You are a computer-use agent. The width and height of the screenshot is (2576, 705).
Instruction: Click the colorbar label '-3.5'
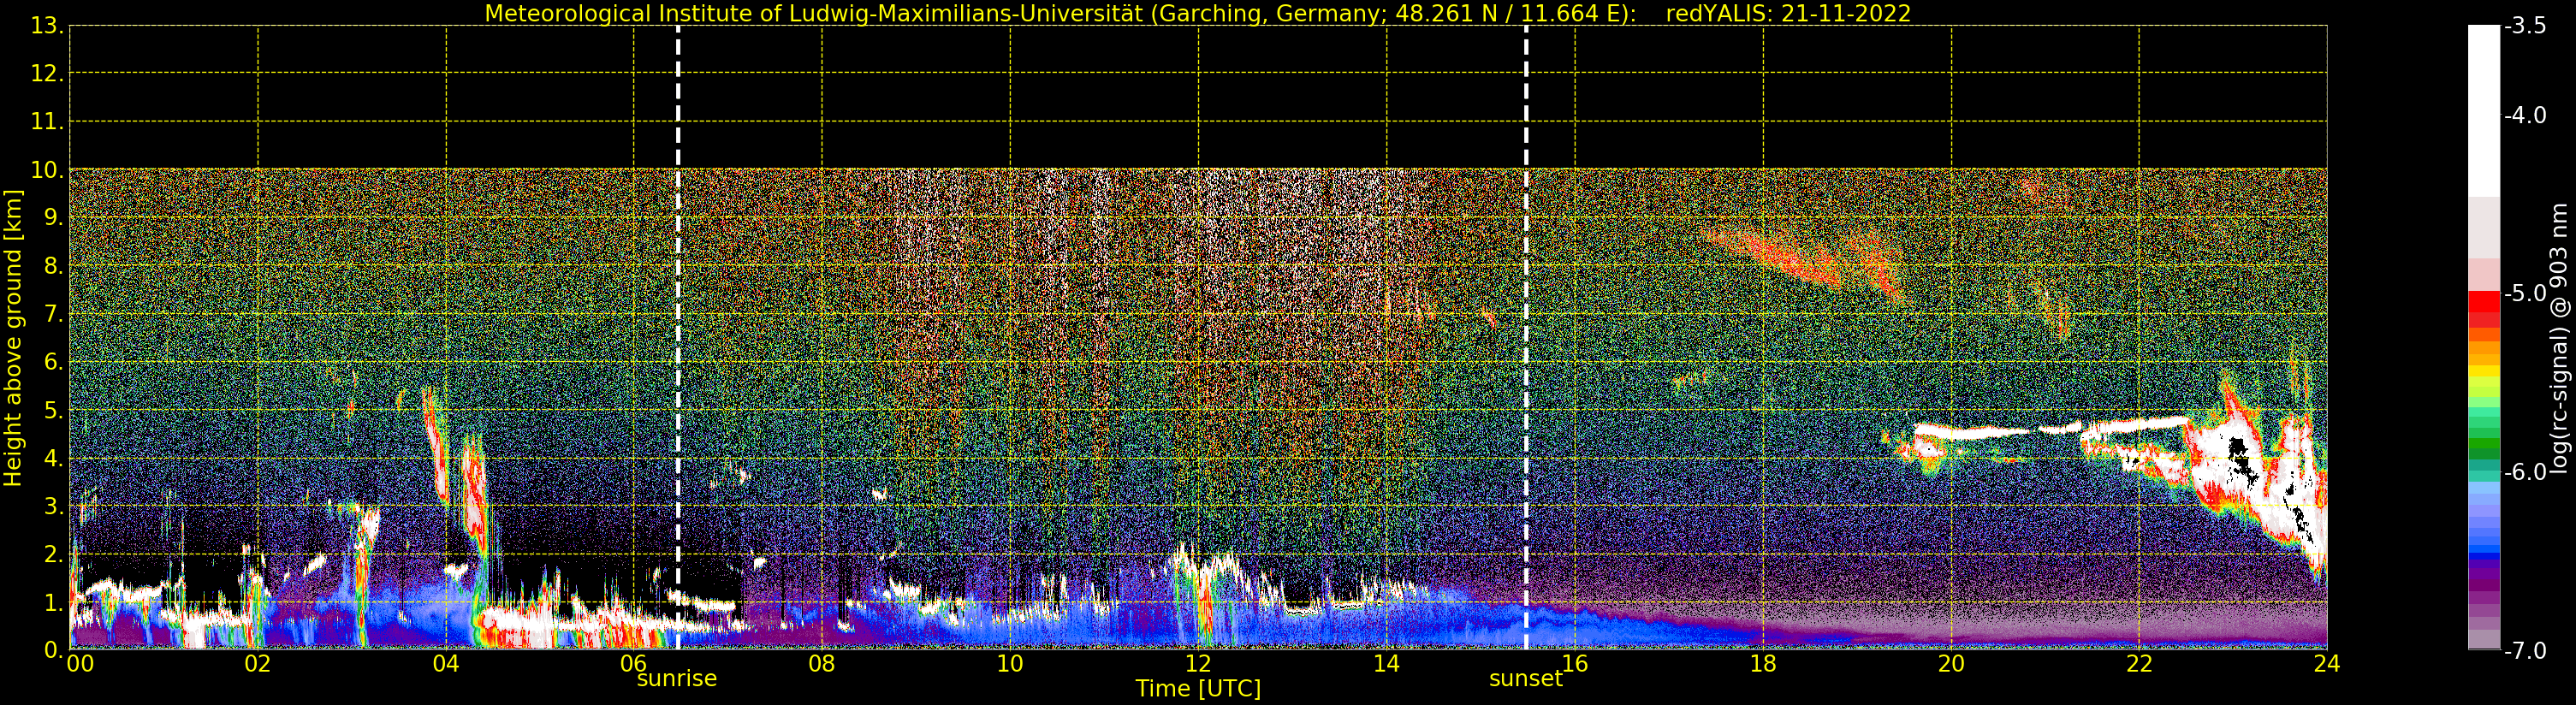(x=2525, y=26)
